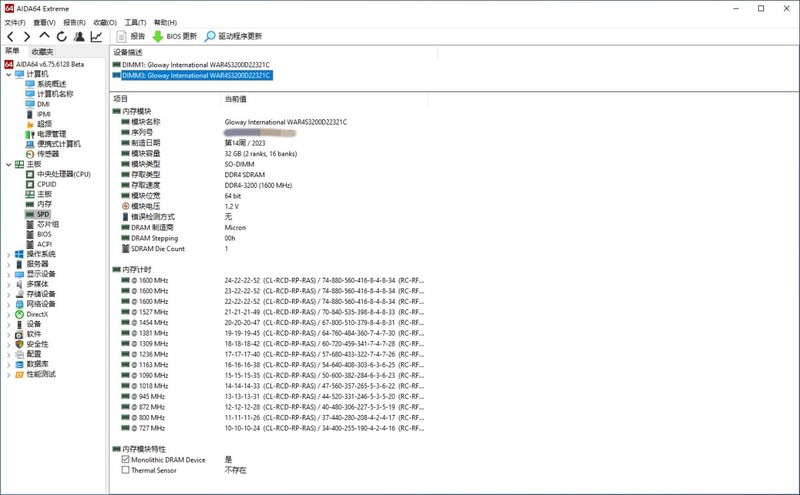The height and width of the screenshot is (495, 800).
Task: Open the 报告(R) menu
Action: 74,22
